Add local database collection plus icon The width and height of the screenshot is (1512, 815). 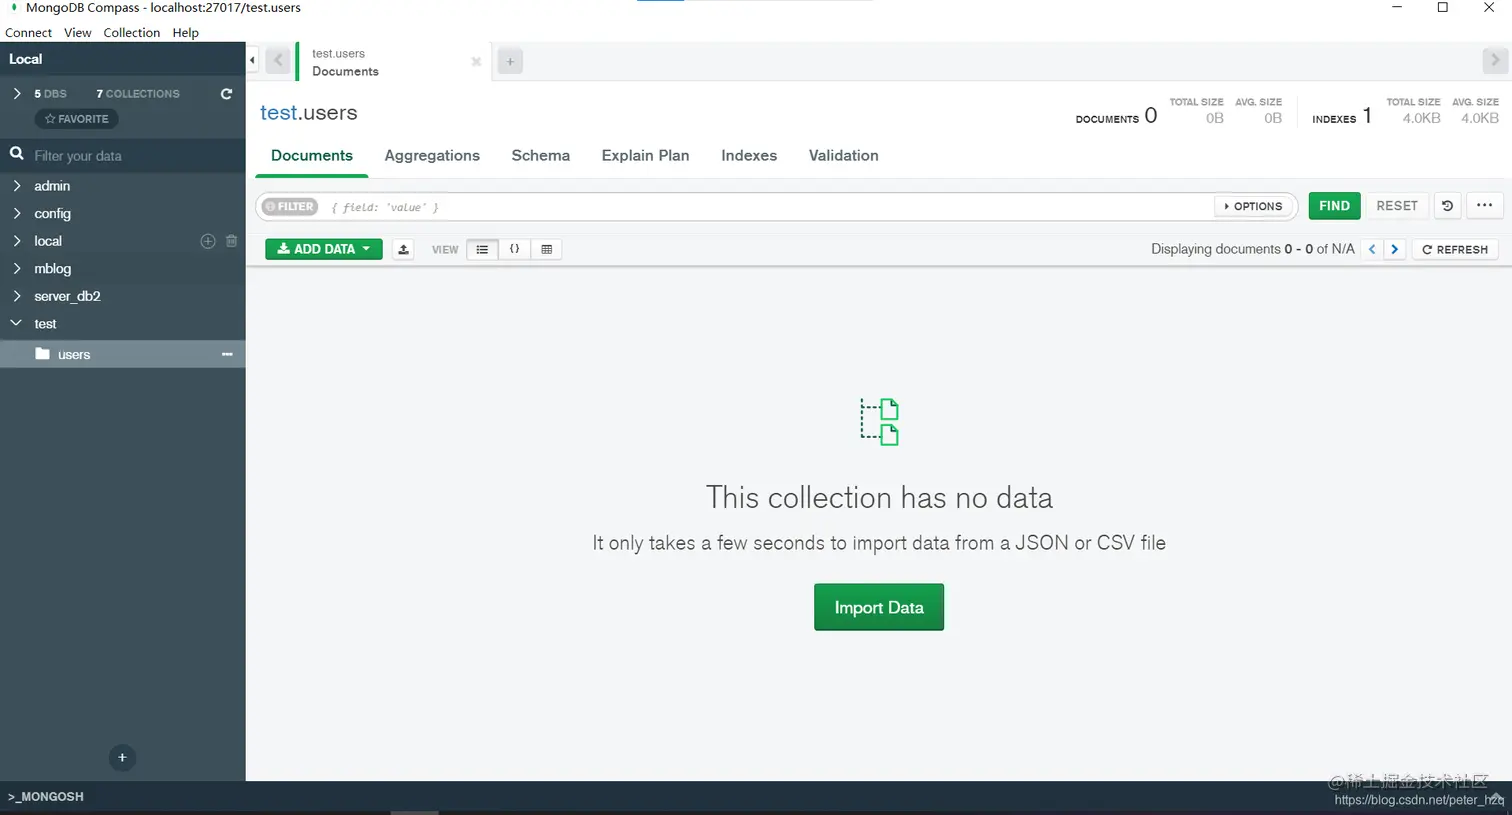click(208, 241)
